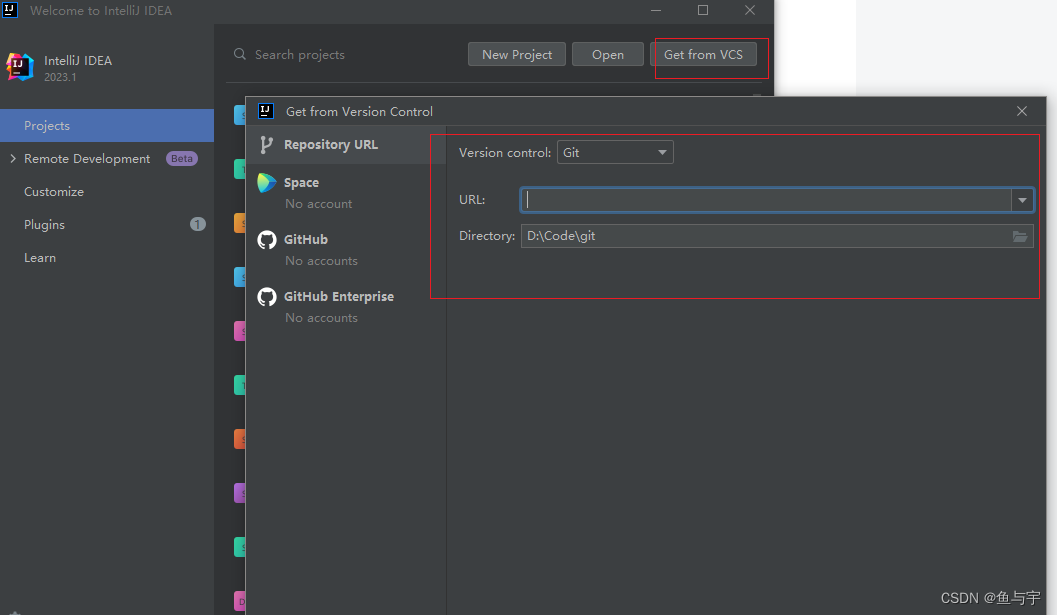This screenshot has width=1057, height=615.
Task: Open Remote Development section
Action: pos(87,158)
